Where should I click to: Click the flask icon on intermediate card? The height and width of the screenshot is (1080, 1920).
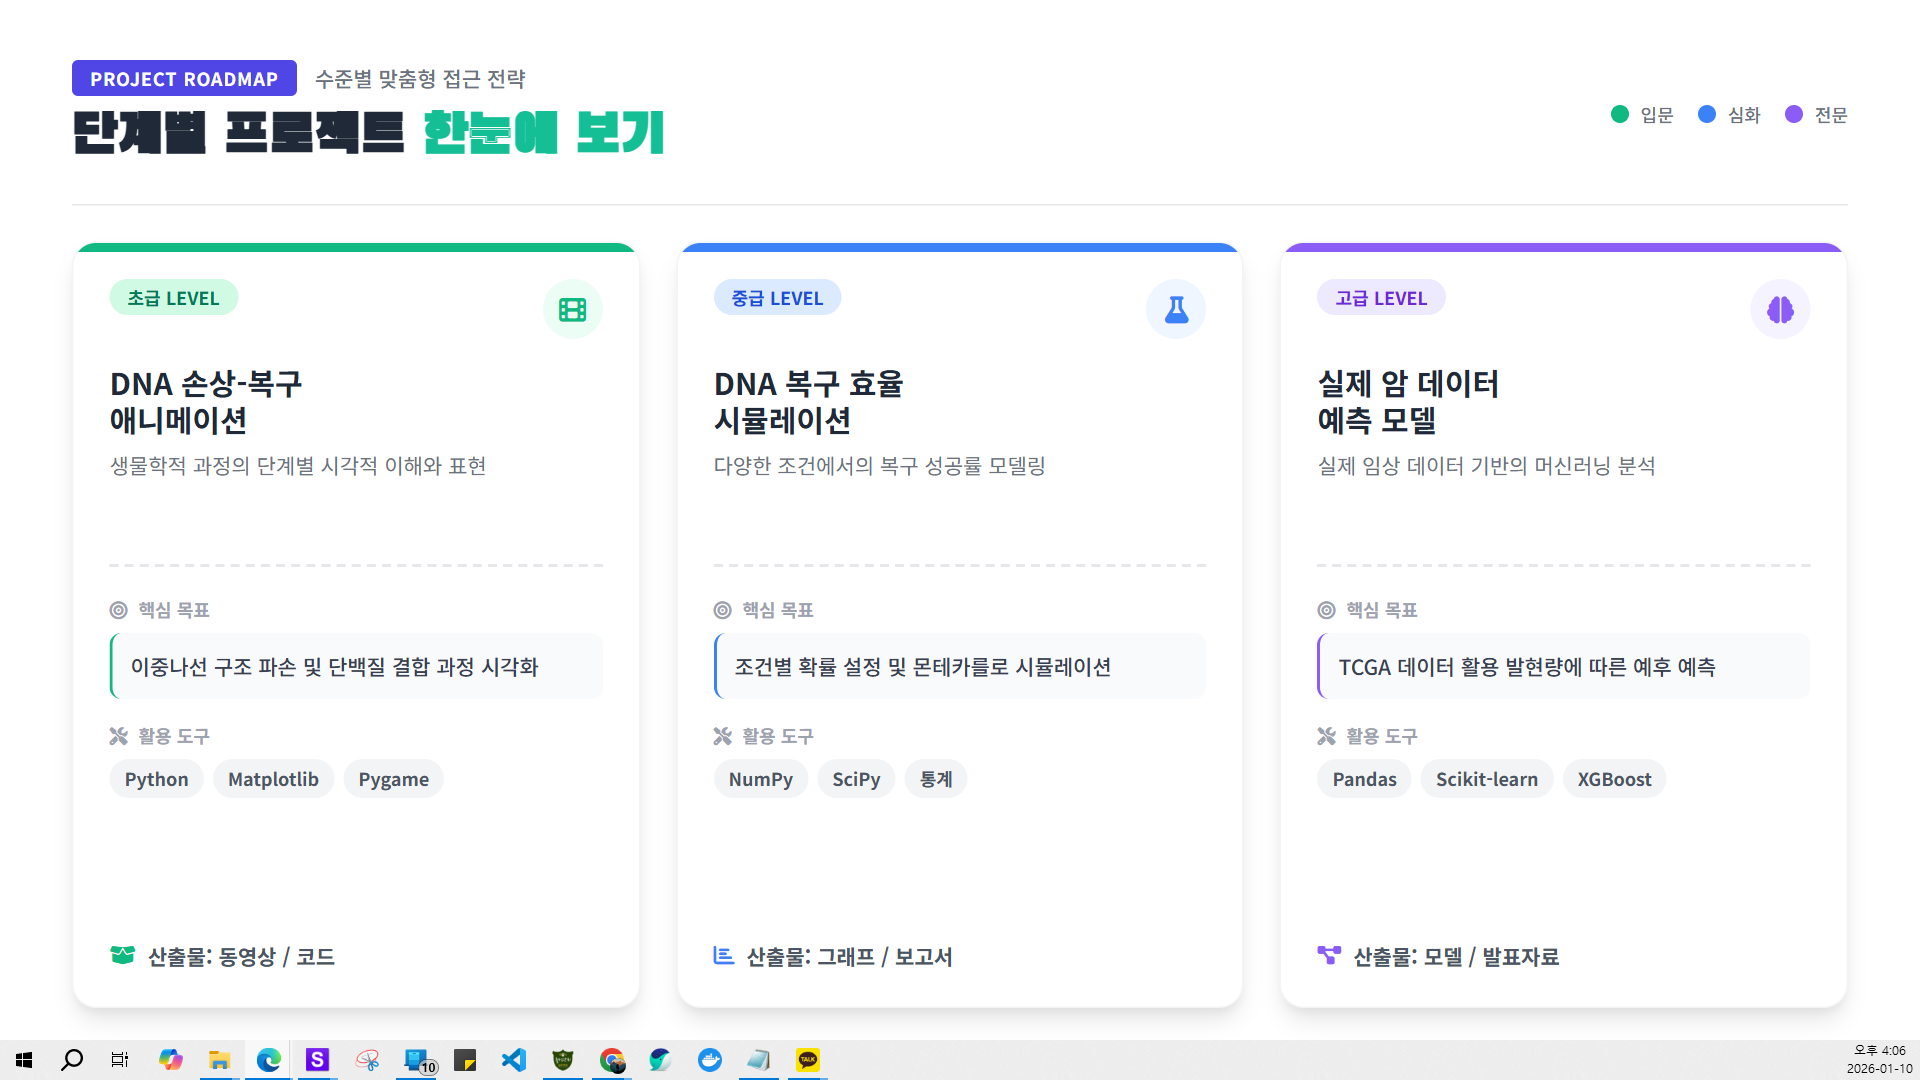click(1176, 310)
